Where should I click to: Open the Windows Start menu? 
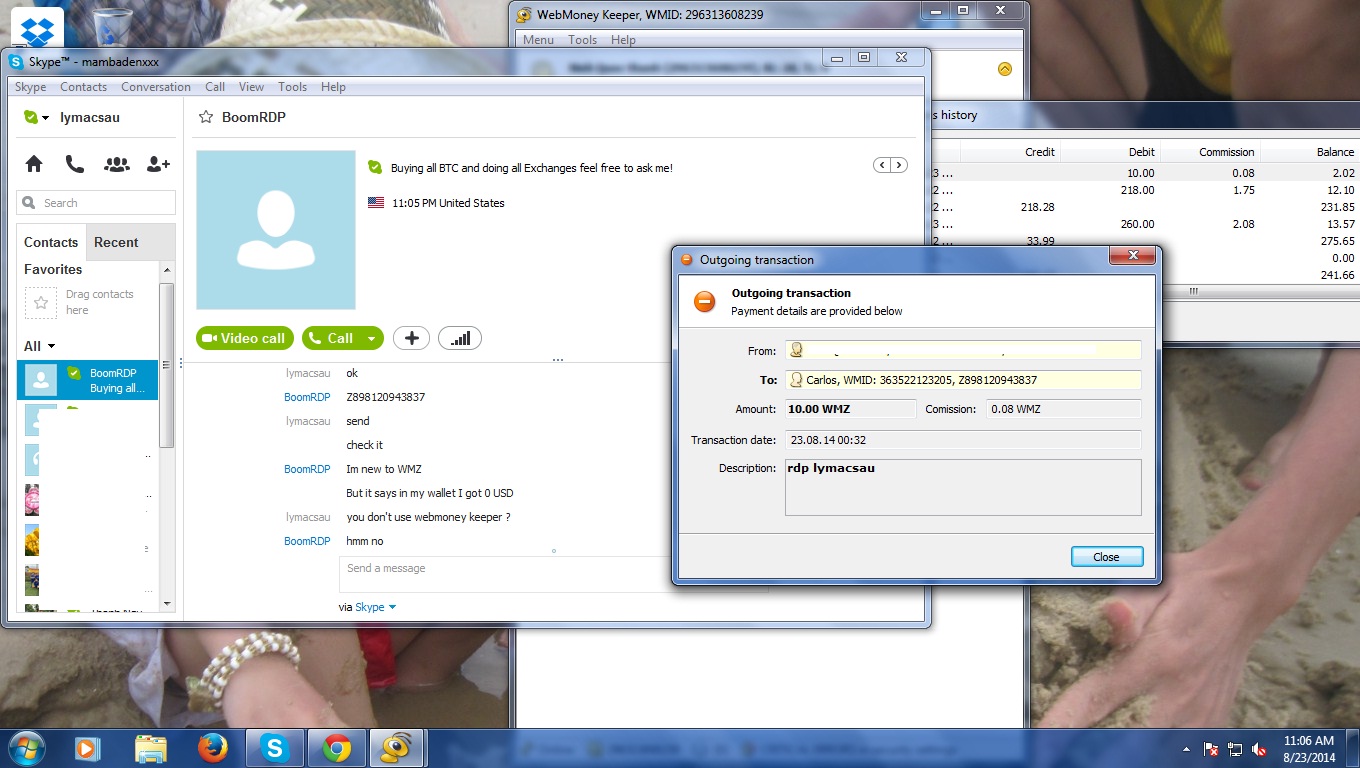[x=25, y=748]
